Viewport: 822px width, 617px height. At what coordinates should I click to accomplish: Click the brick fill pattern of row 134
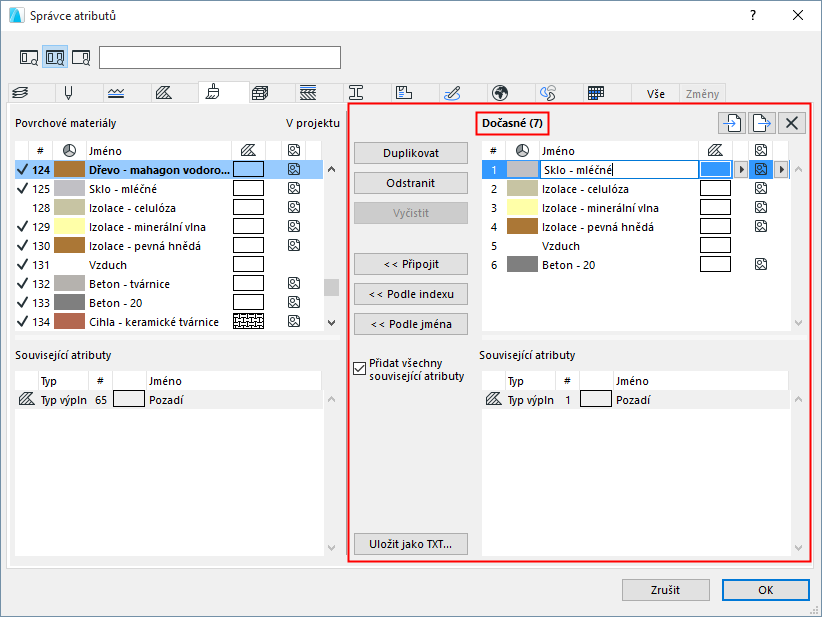(x=248, y=321)
